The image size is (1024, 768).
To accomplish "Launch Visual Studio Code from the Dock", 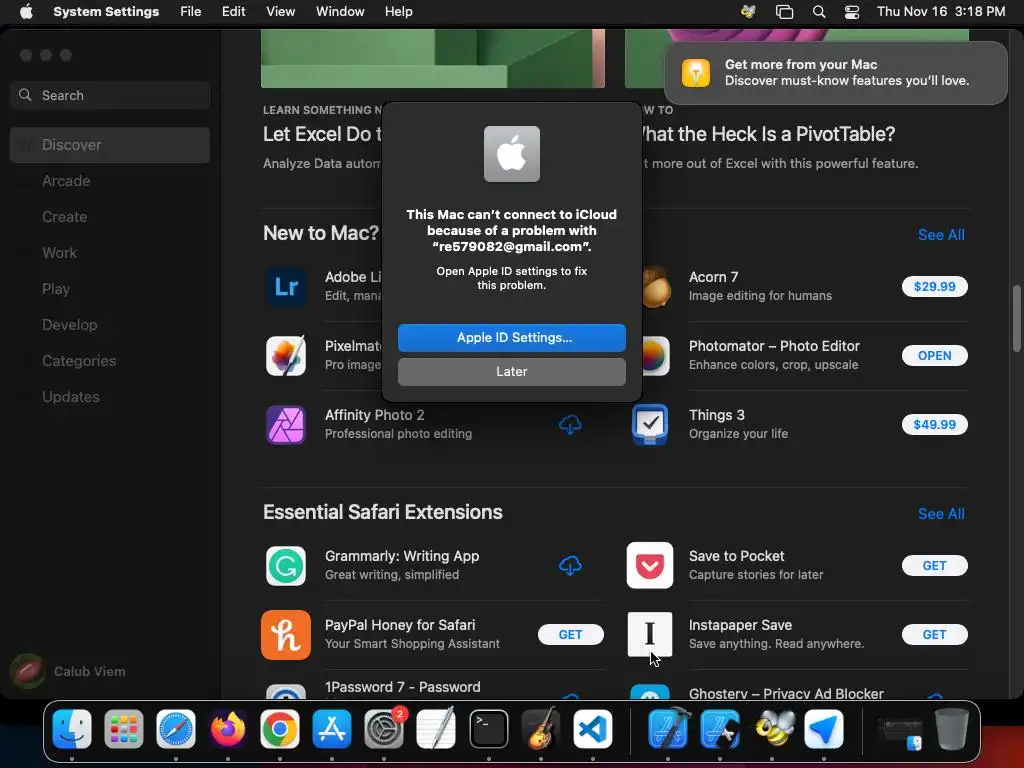I will [592, 729].
